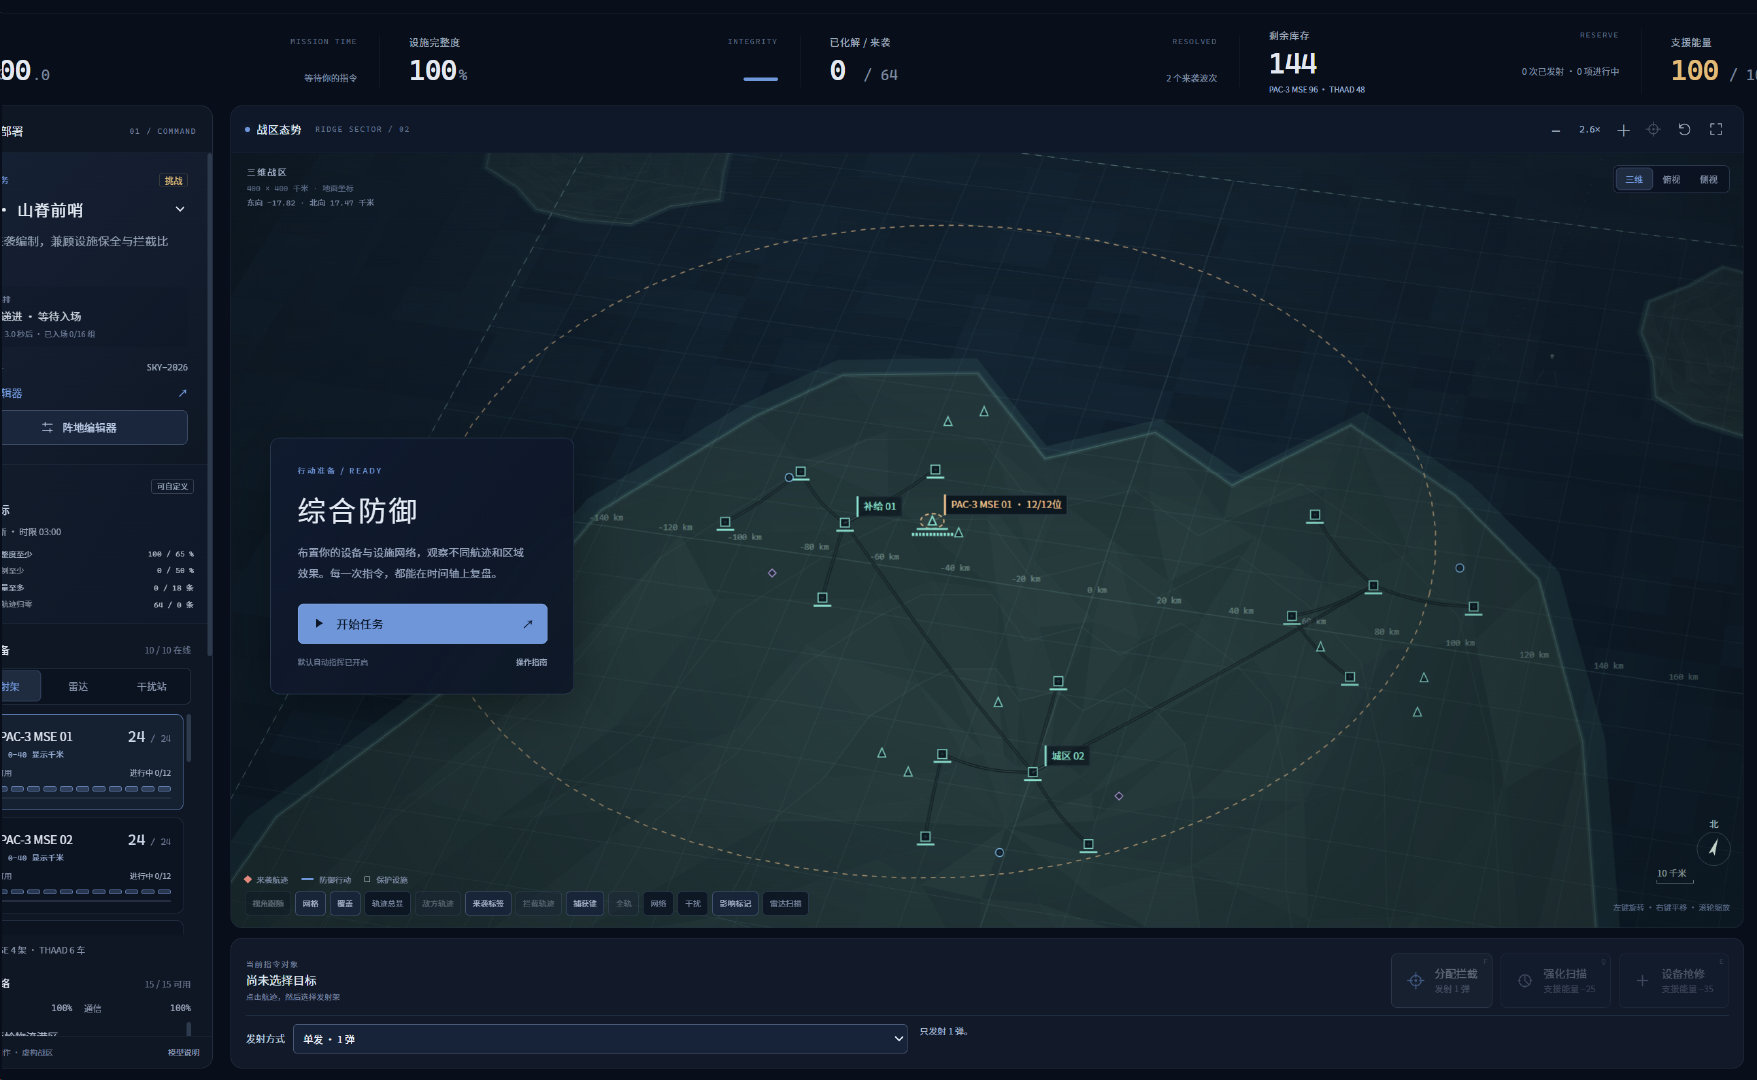Click the 强化扫描 scan action button
The image size is (1757, 1080).
pyautogui.click(x=1555, y=980)
